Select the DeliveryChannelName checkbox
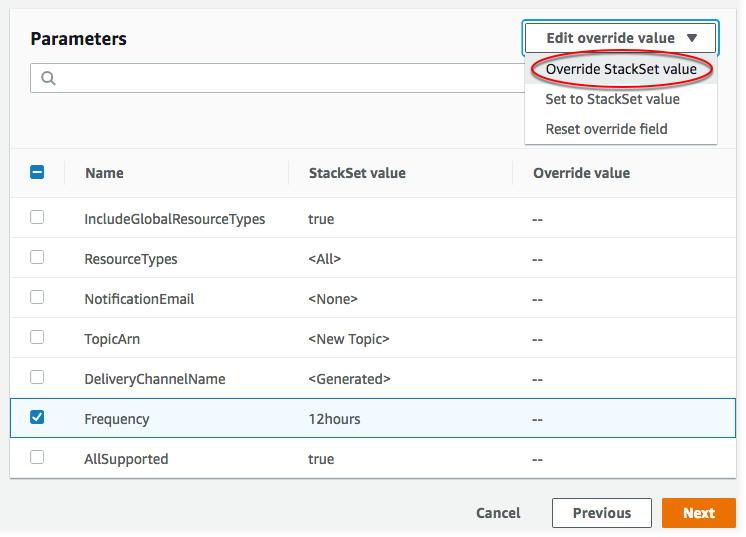The image size is (746, 537). tap(37, 377)
